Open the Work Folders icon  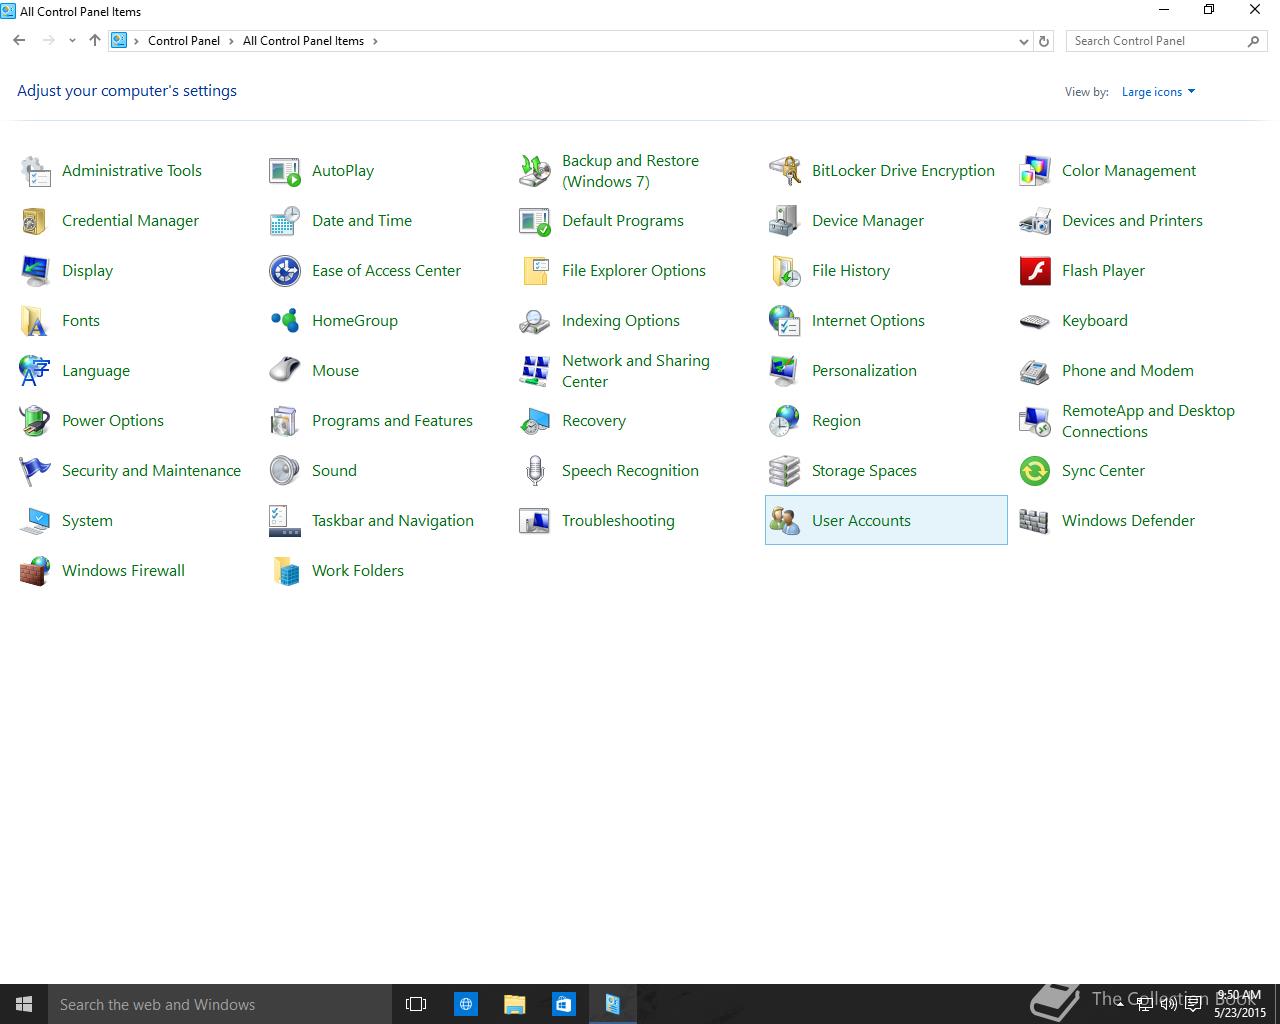click(x=285, y=571)
